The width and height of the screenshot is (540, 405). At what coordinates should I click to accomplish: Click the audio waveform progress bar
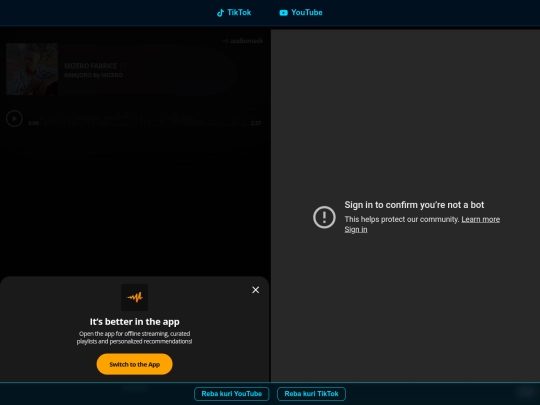145,119
